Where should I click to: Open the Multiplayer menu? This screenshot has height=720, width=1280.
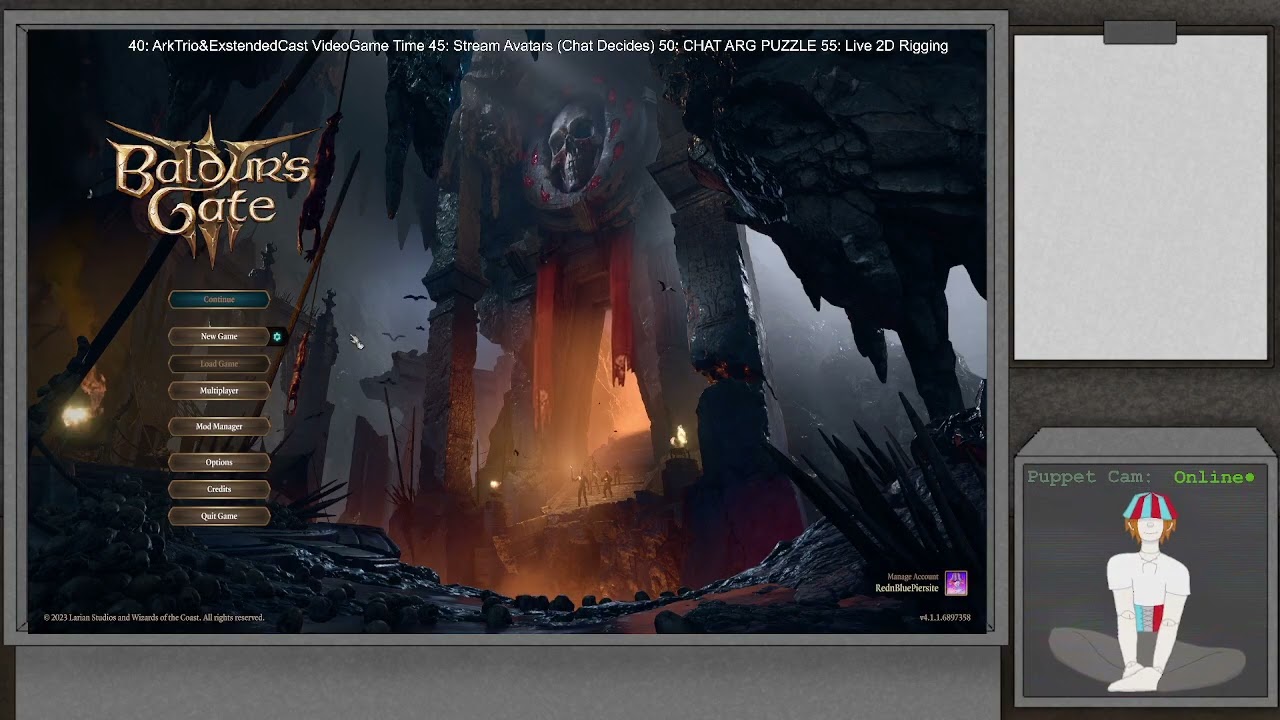point(219,391)
